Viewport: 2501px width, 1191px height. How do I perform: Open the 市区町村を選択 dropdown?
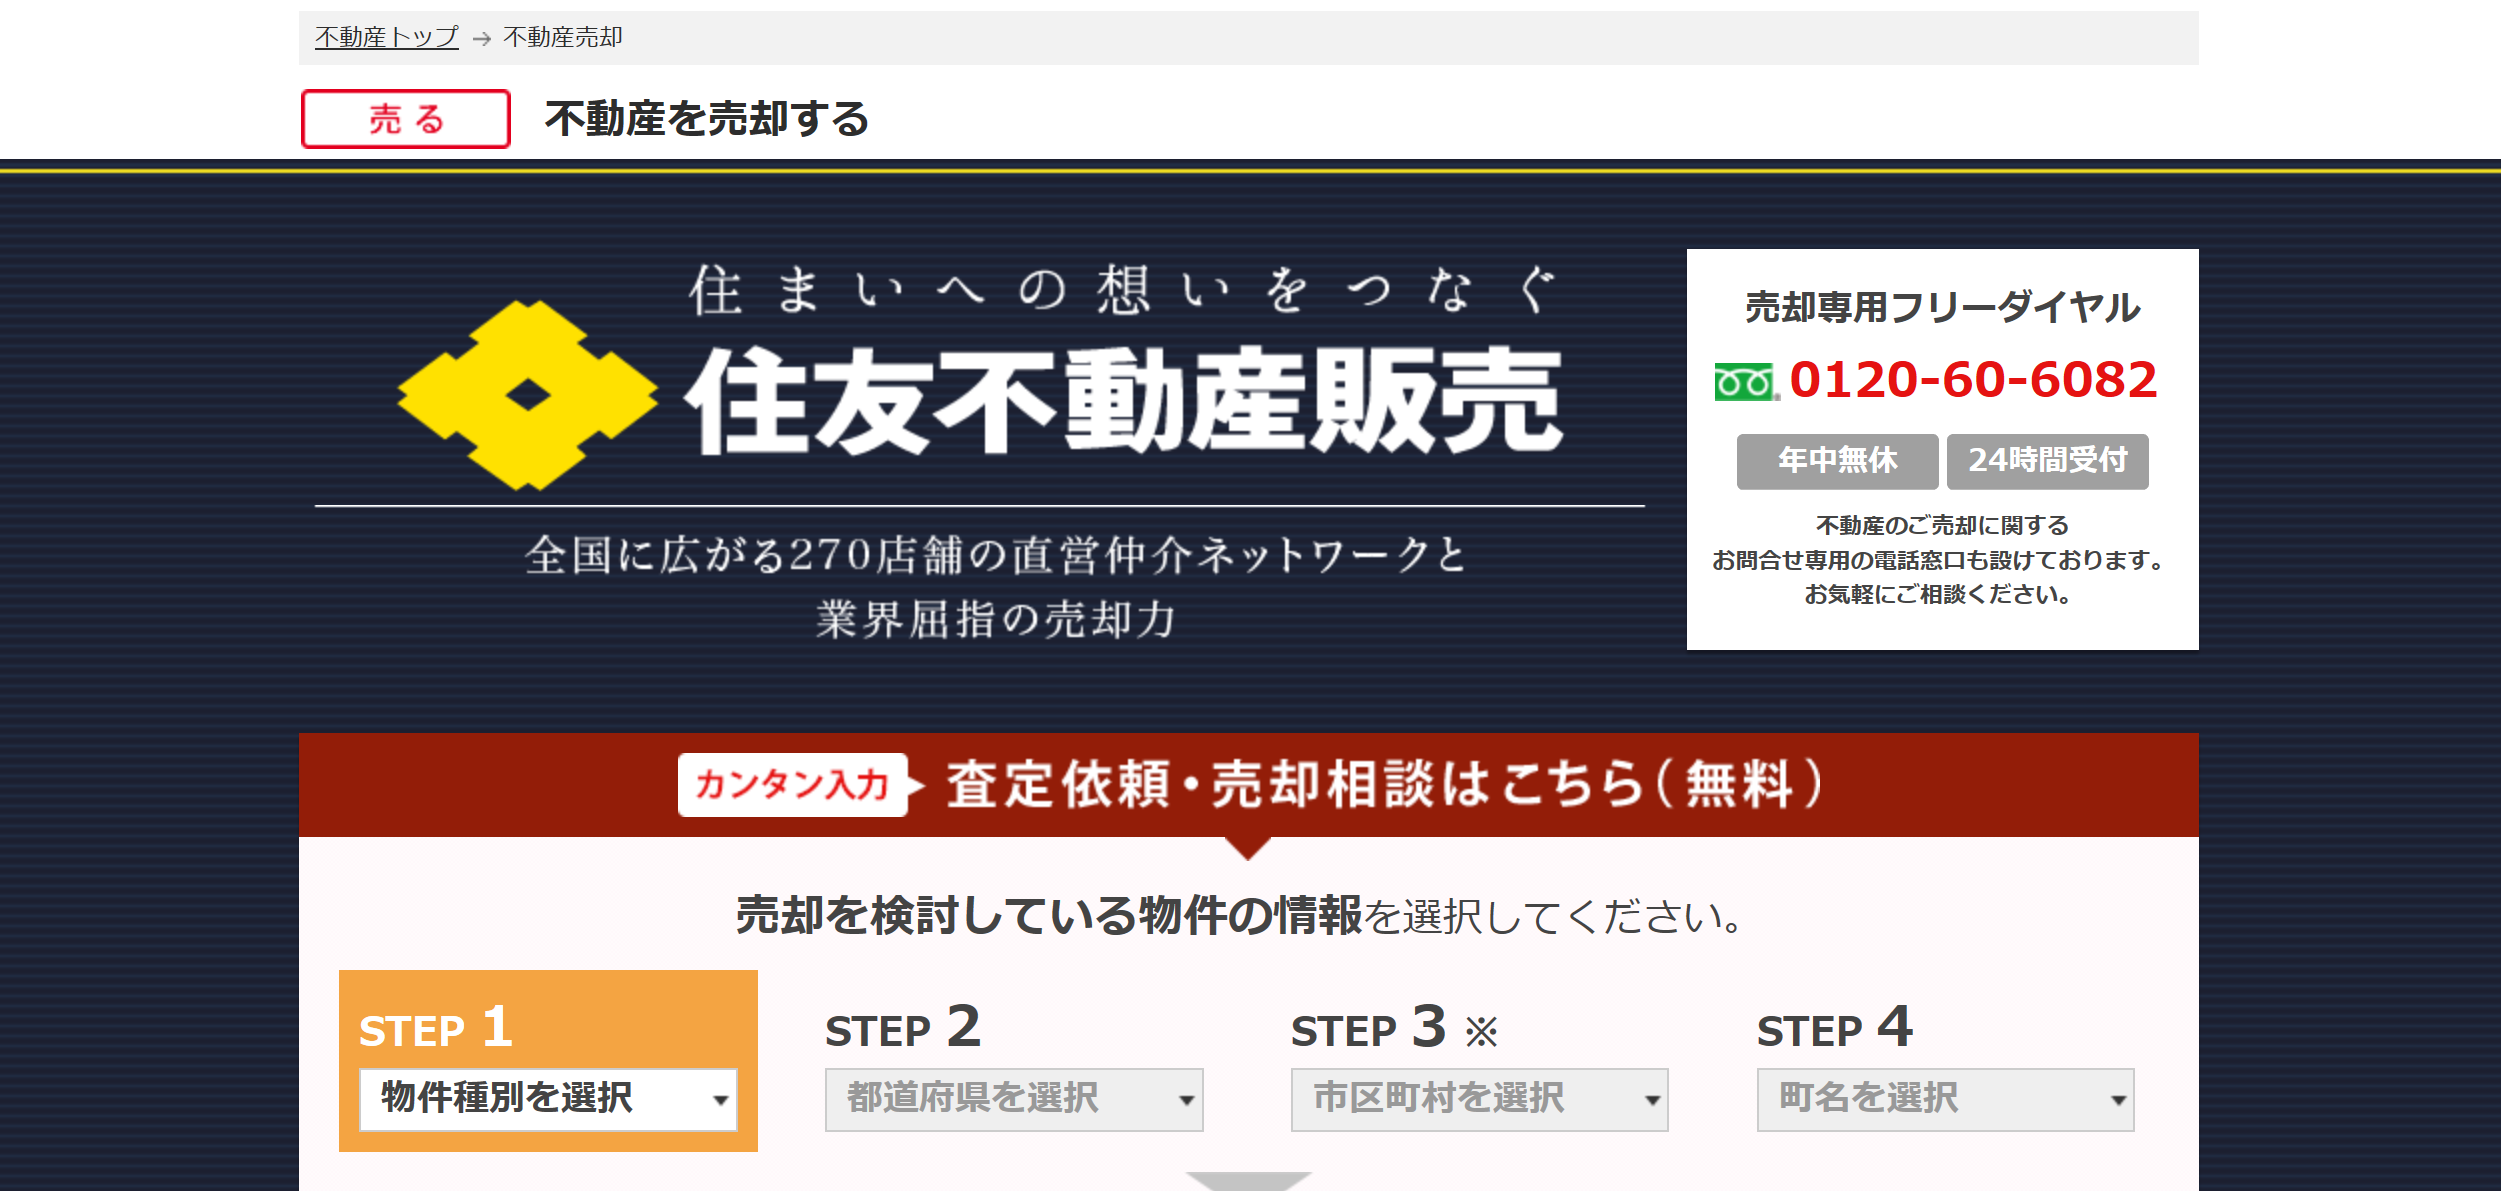(1480, 1099)
